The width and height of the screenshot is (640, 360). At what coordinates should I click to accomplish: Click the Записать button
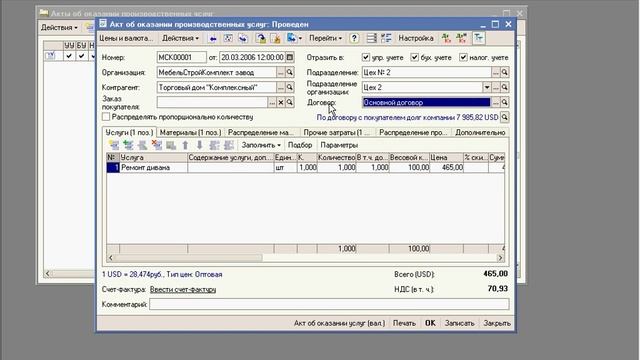coord(460,323)
